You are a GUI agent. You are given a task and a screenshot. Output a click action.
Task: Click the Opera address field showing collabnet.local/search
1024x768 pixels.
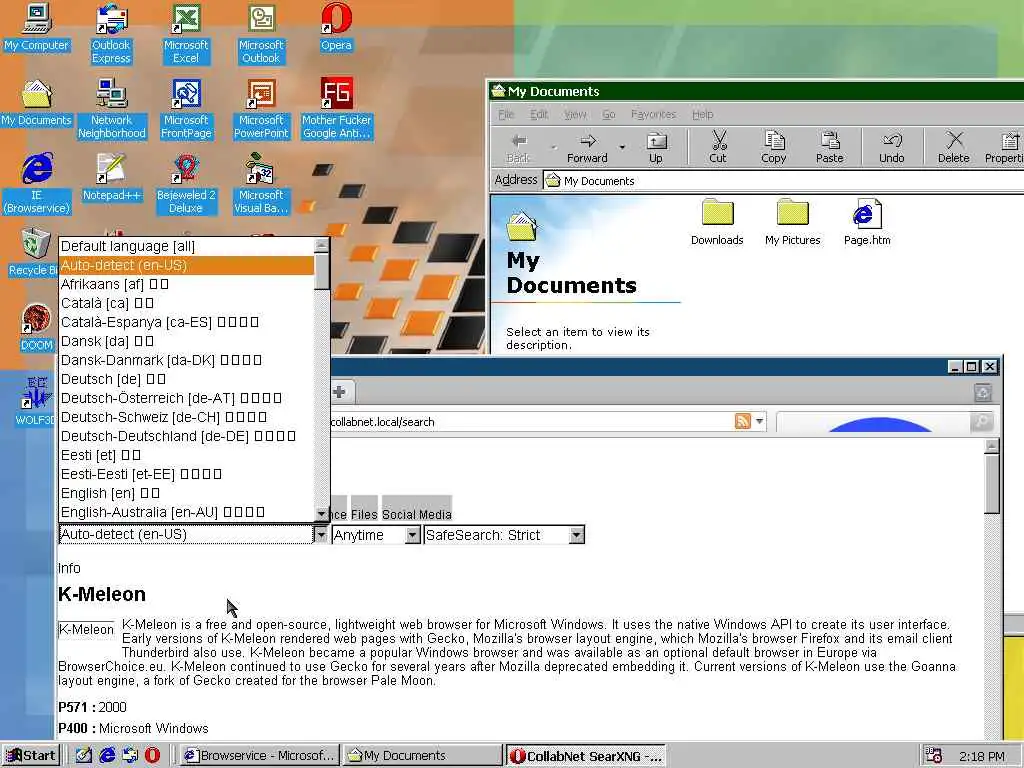click(531, 422)
